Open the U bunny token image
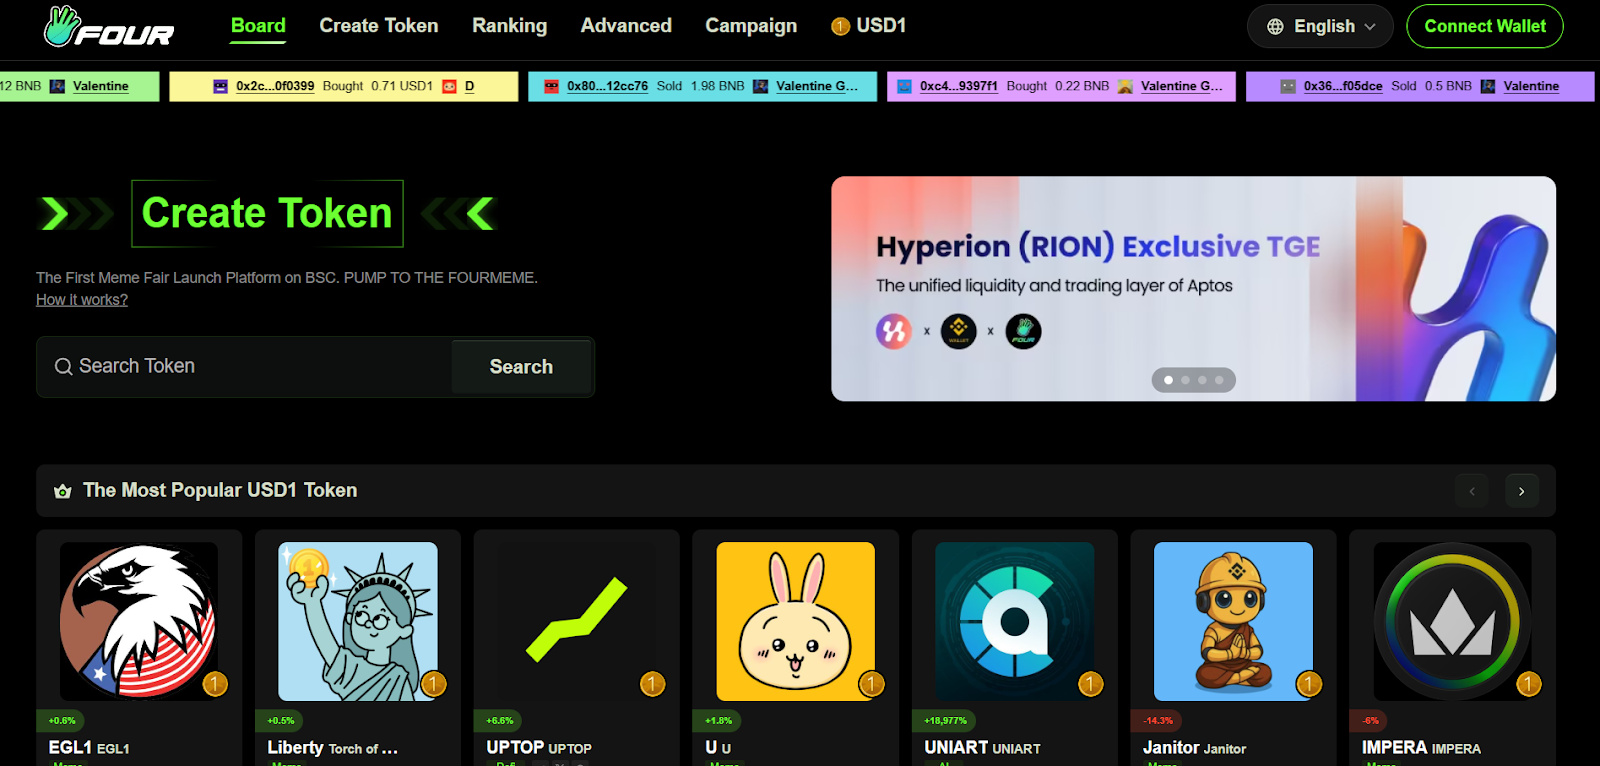 796,621
